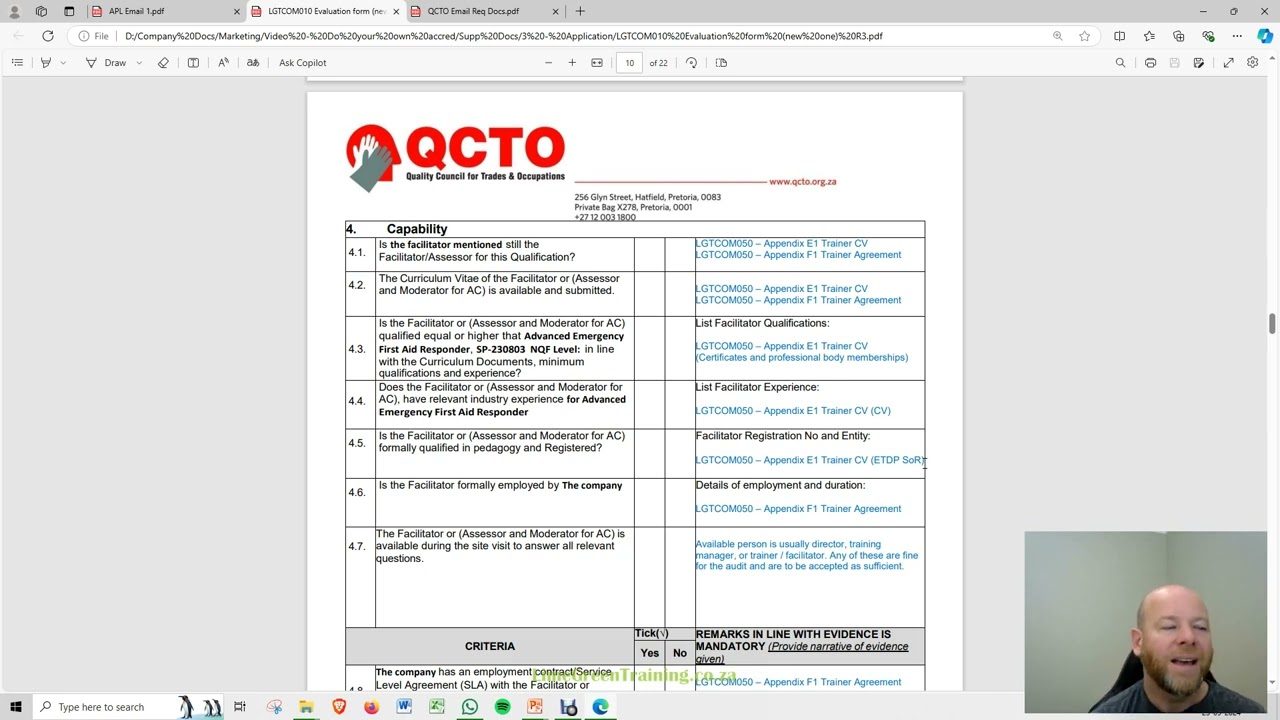Viewport: 1280px width, 720px height.
Task: Switch to QCTO Email Req Docs.pdf tab
Action: point(485,11)
